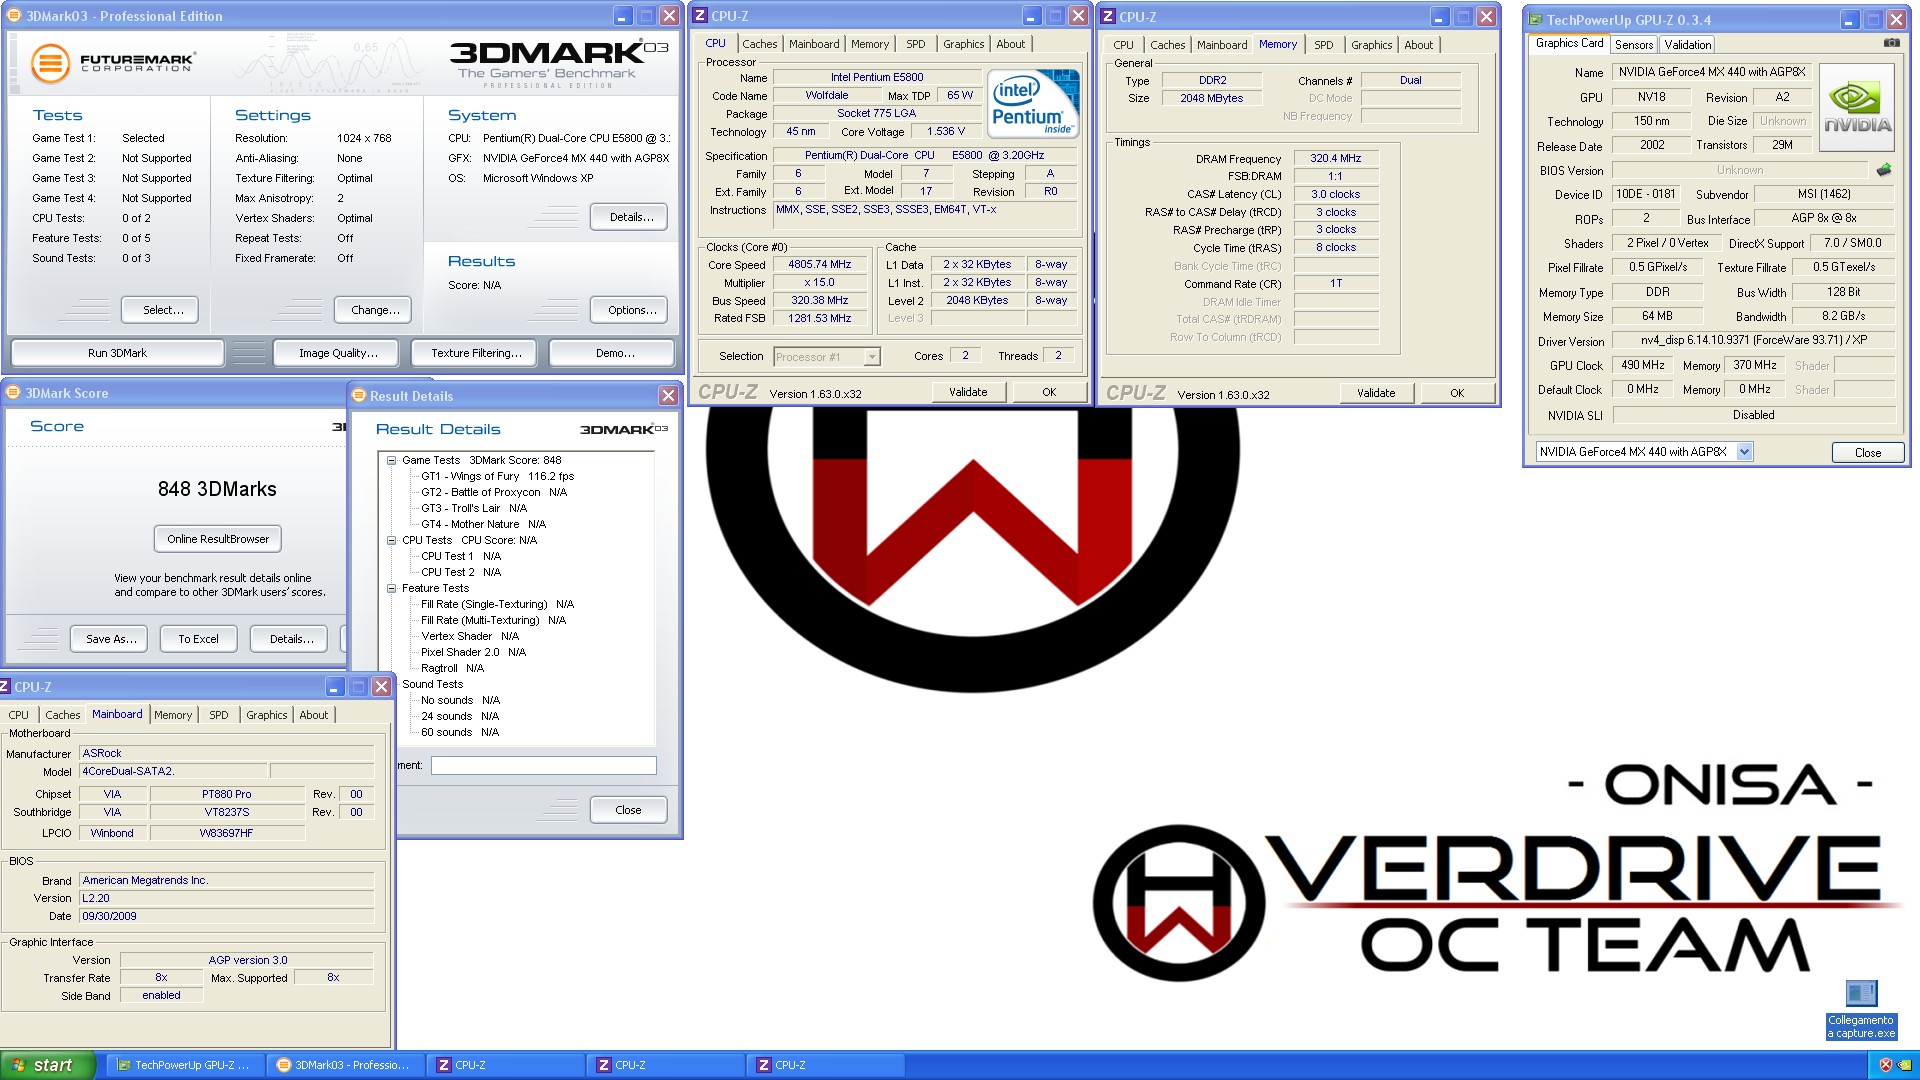Viewport: 1920px width, 1080px height.
Task: Select 'Pixel Shader 2.0' result row
Action: pyautogui.click(x=473, y=652)
